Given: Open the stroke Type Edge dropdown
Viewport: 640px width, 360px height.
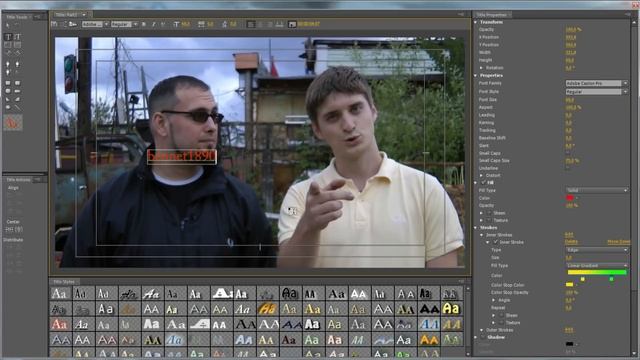Looking at the screenshot, I should (596, 250).
